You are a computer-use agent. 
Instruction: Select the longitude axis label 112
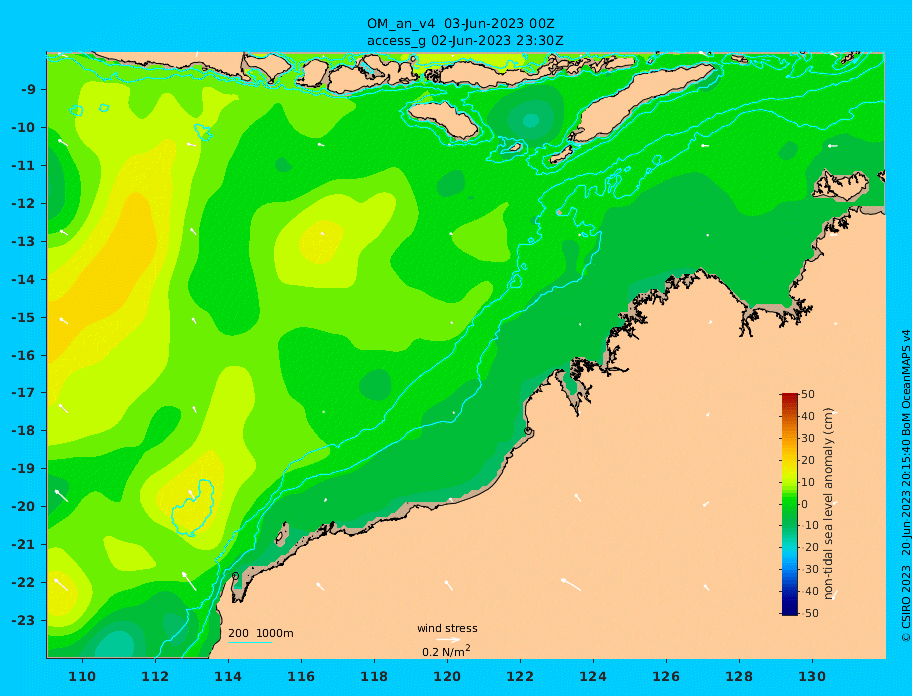(x=155, y=676)
